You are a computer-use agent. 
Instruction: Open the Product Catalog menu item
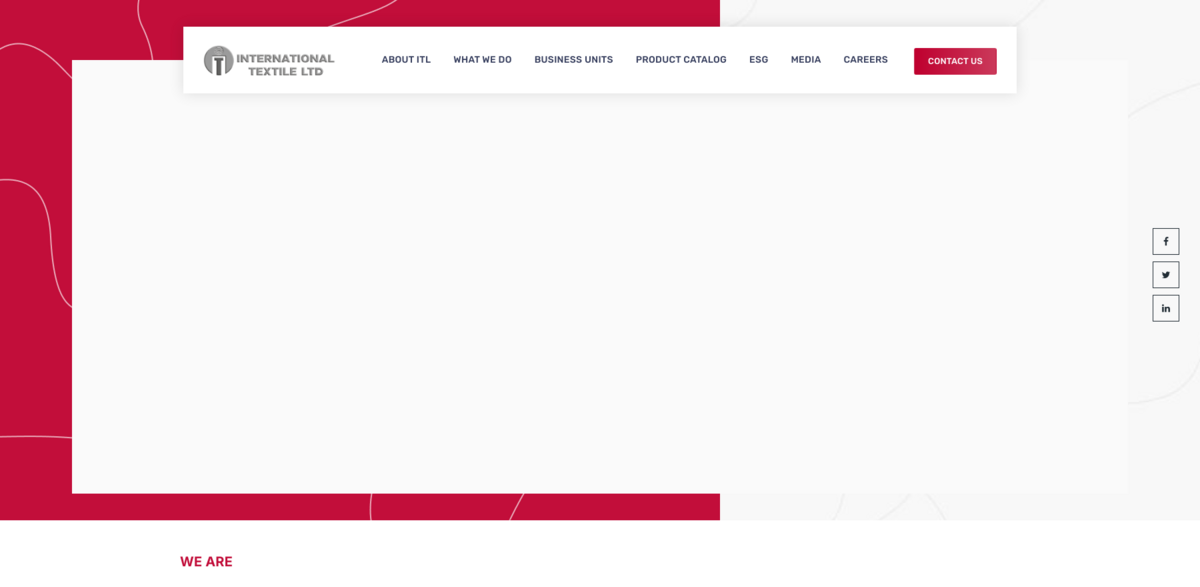click(x=681, y=60)
